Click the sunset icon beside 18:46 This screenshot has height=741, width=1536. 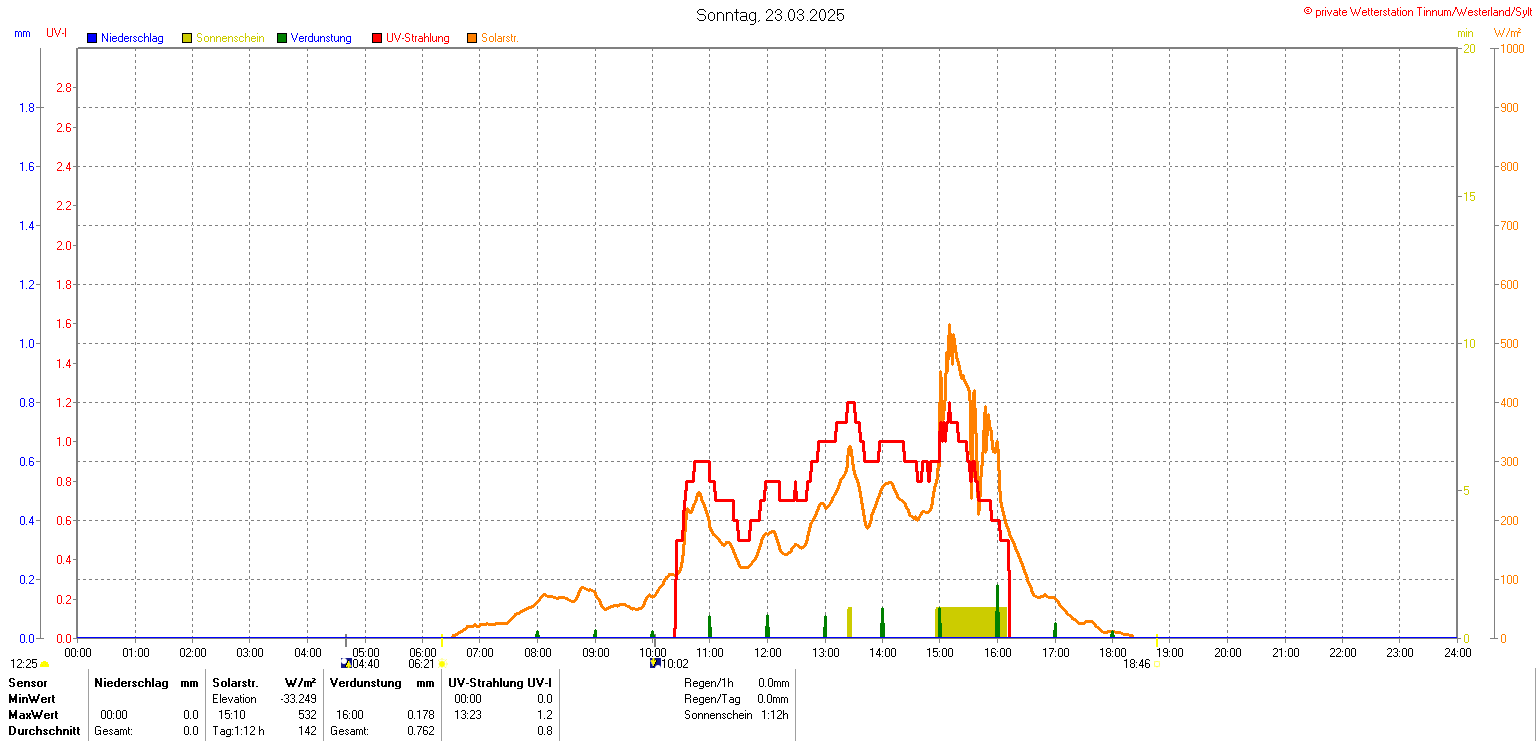click(x=1156, y=664)
